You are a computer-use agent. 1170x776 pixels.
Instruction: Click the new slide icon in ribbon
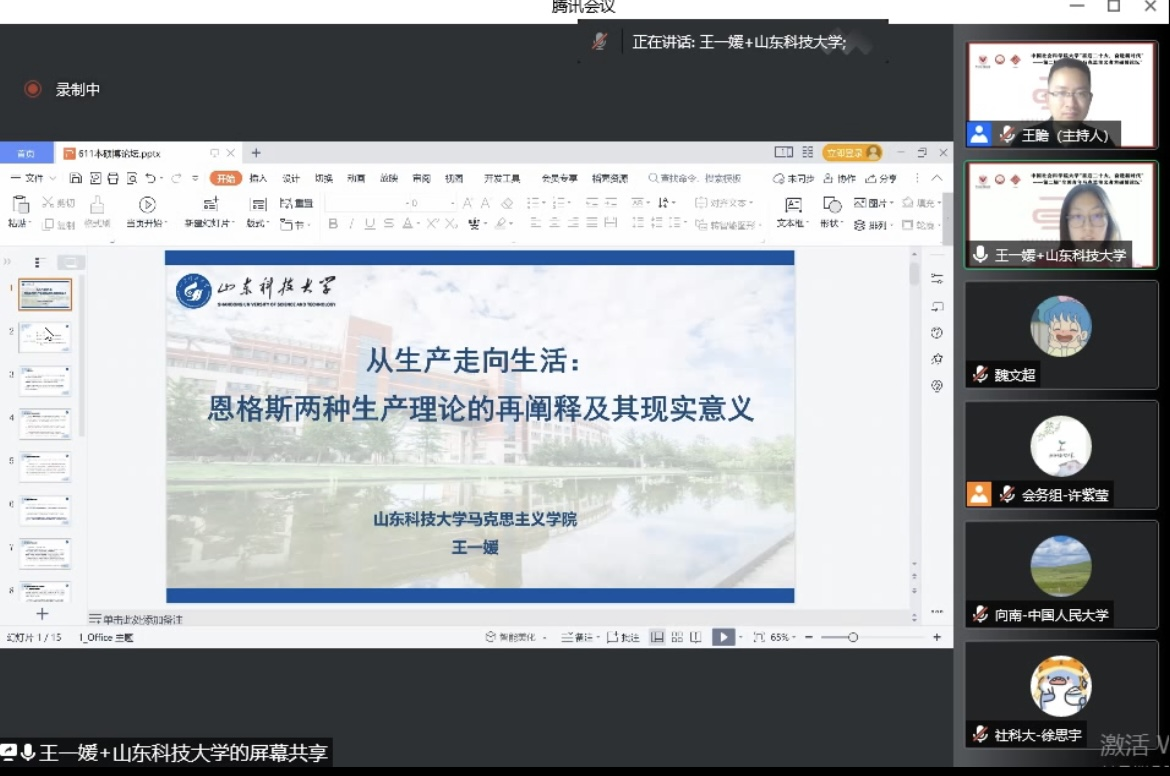(210, 205)
